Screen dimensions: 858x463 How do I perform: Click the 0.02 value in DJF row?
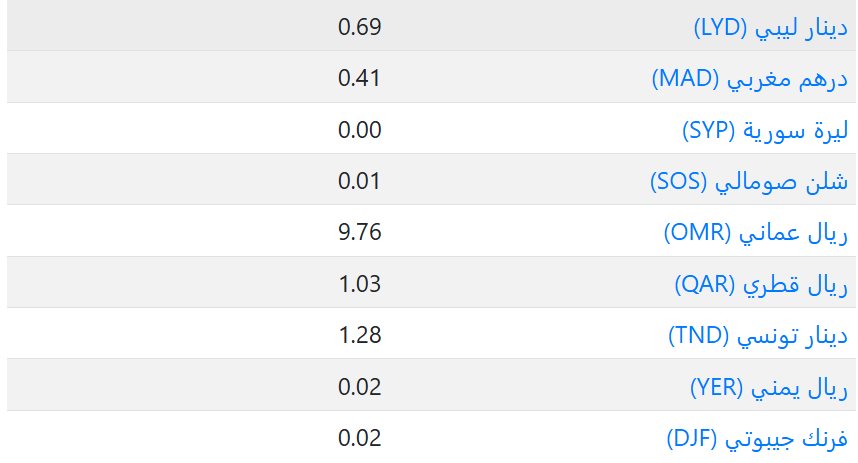pos(360,438)
